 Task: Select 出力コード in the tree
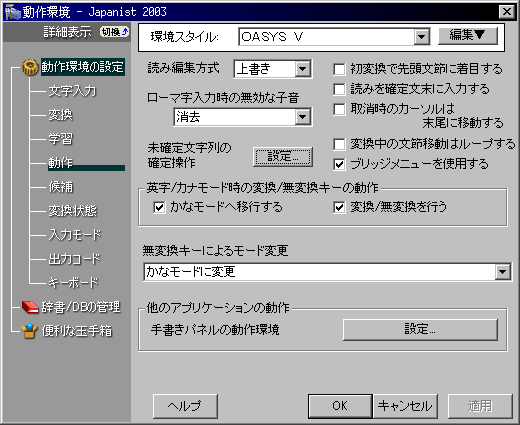74,259
